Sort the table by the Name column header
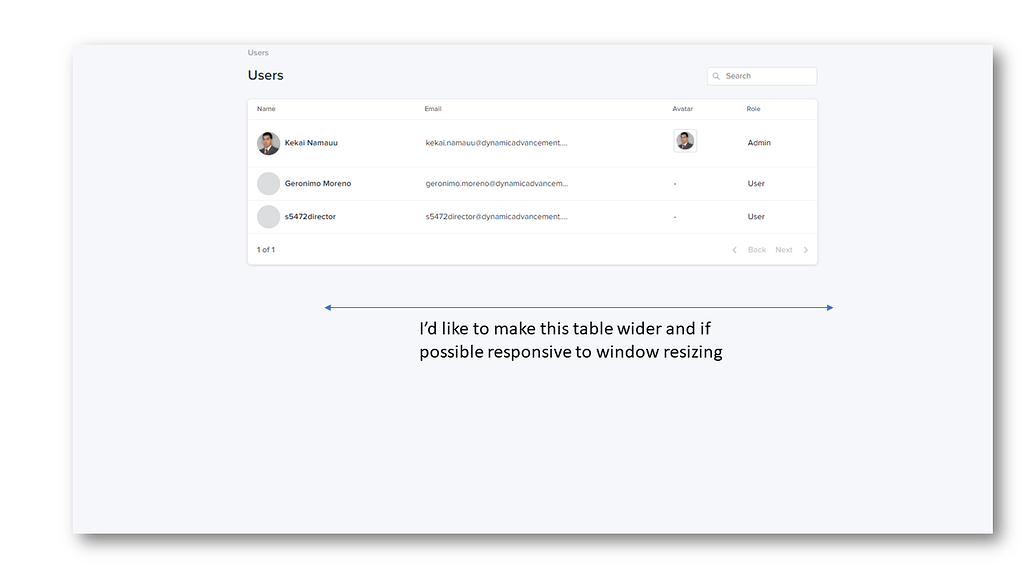Viewport: 1024px width, 576px height. 266,108
